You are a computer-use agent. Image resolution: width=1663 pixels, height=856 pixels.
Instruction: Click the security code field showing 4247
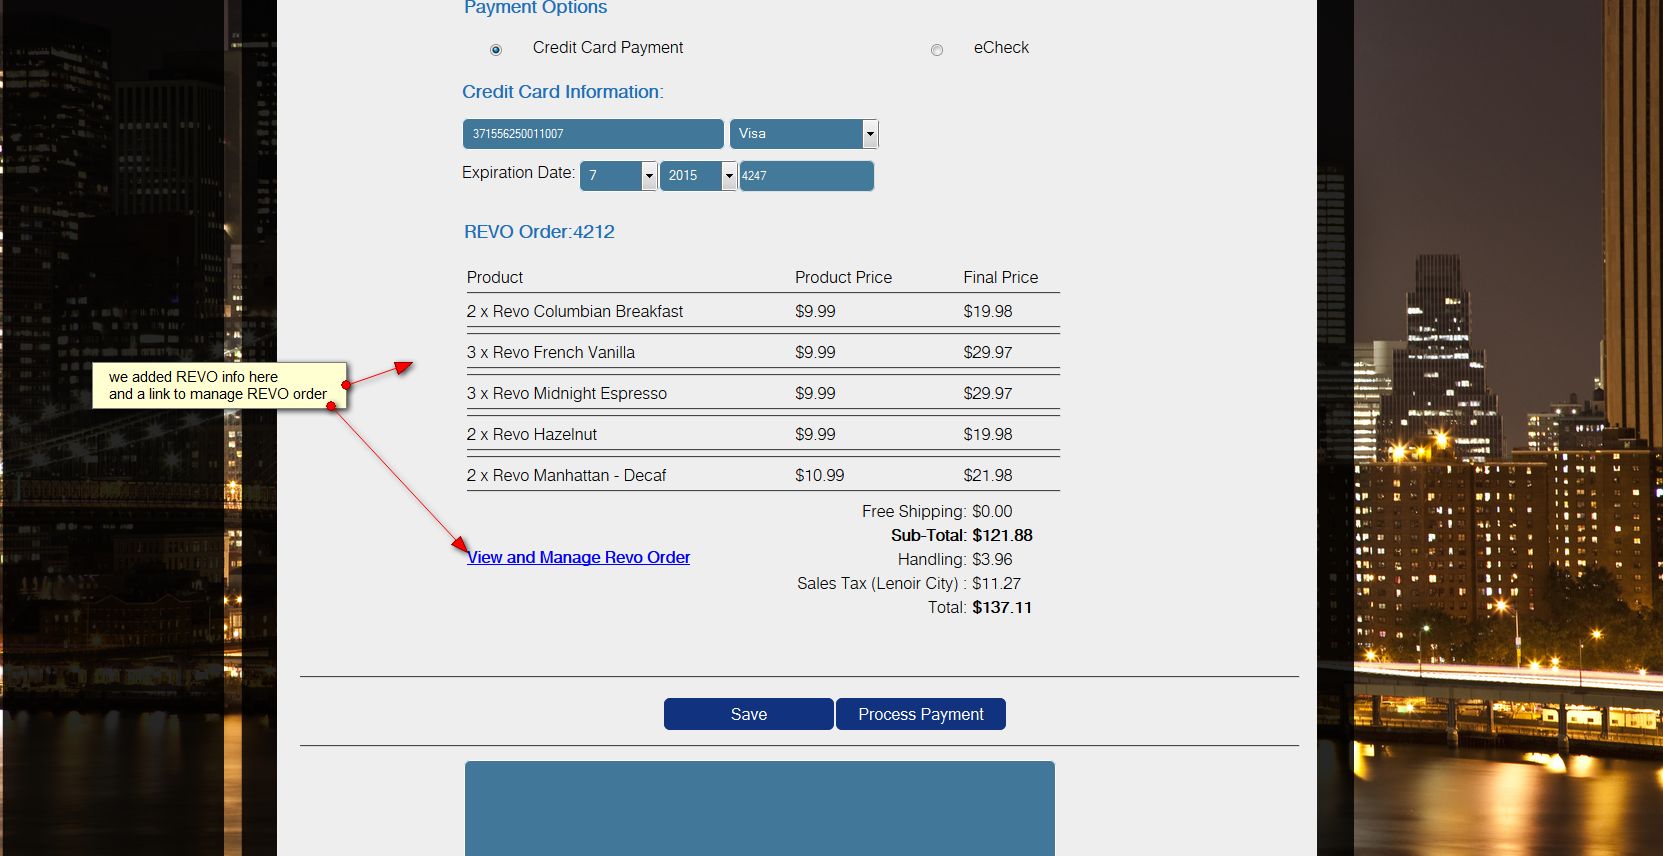click(806, 176)
